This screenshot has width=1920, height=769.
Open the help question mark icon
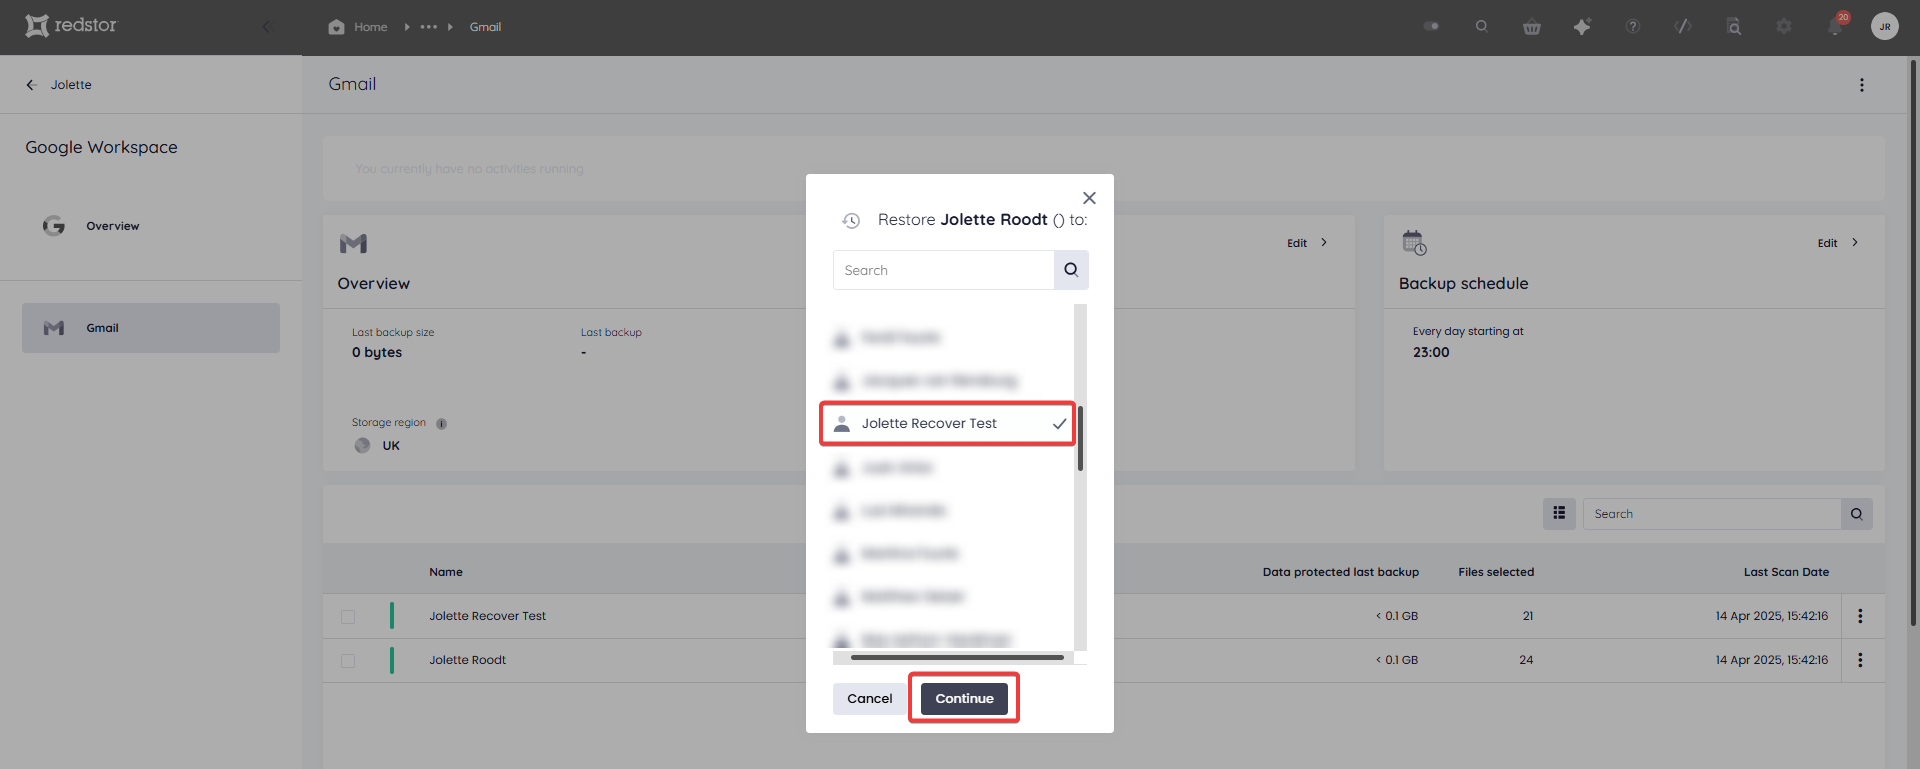(1633, 27)
